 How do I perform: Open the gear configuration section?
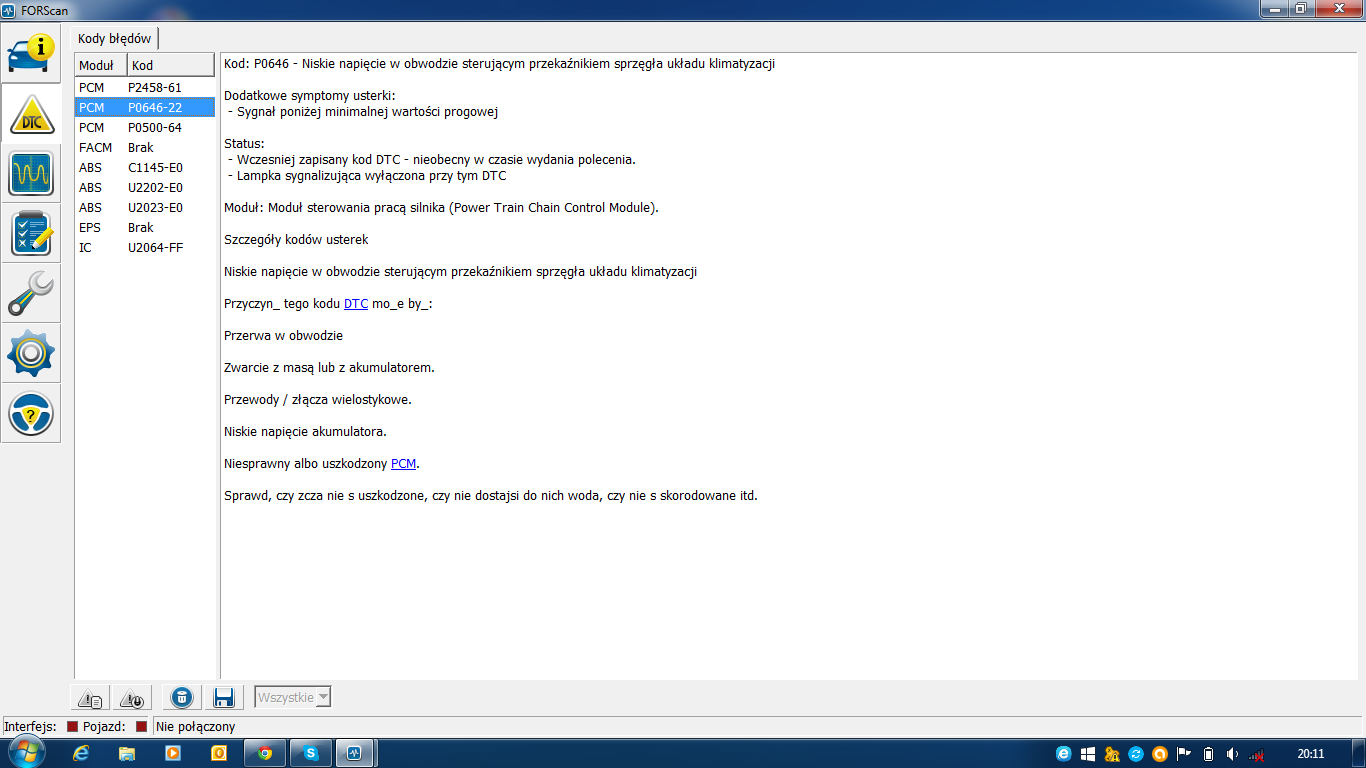(31, 353)
